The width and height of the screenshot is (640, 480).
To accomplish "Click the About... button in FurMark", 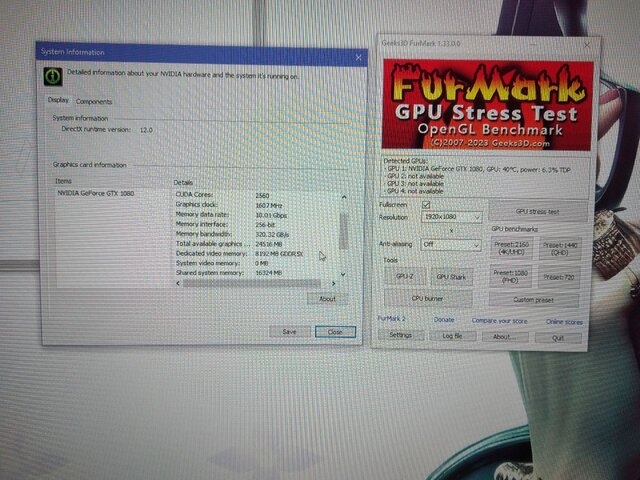I will coord(504,337).
